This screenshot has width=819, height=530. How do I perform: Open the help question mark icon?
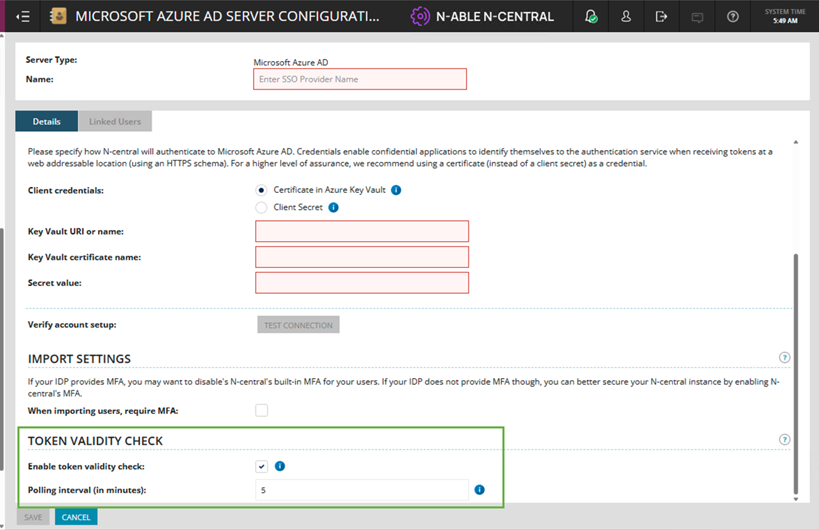coord(733,17)
